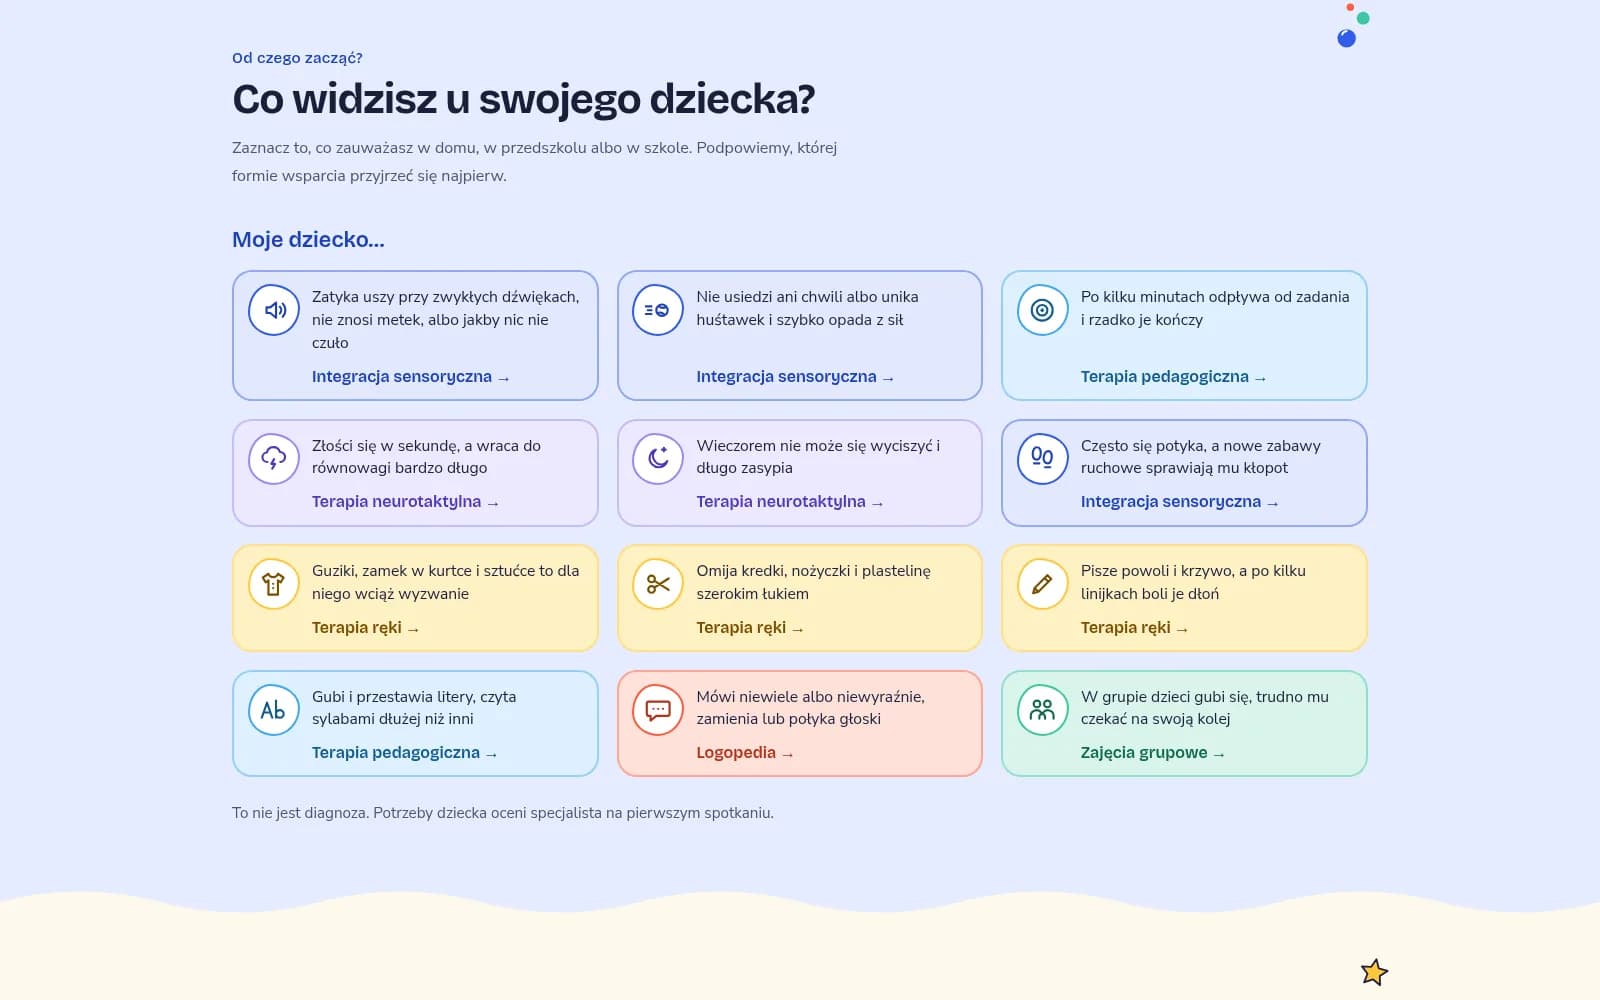Click the 'Moje dziecko...' subheading
1600x1000 pixels.
(308, 240)
